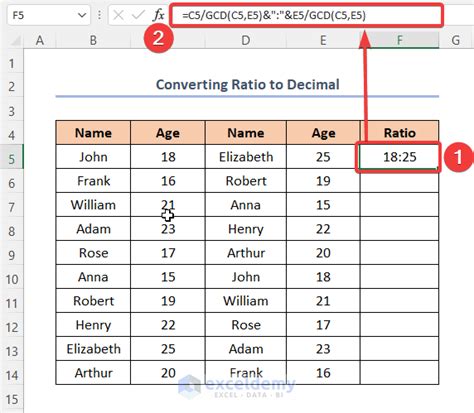
Task: Open the Name Box dropdown arrow
Action: tap(82, 15)
